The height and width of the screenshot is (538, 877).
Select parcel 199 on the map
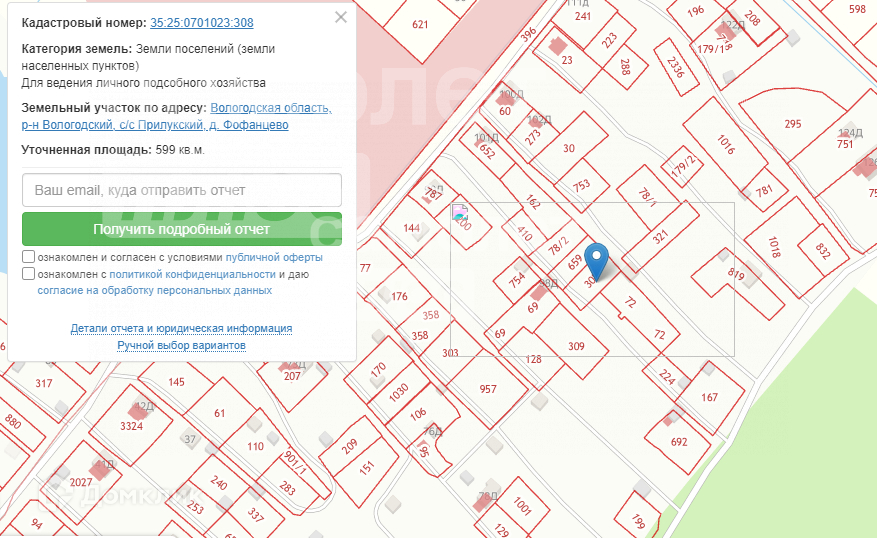click(638, 521)
